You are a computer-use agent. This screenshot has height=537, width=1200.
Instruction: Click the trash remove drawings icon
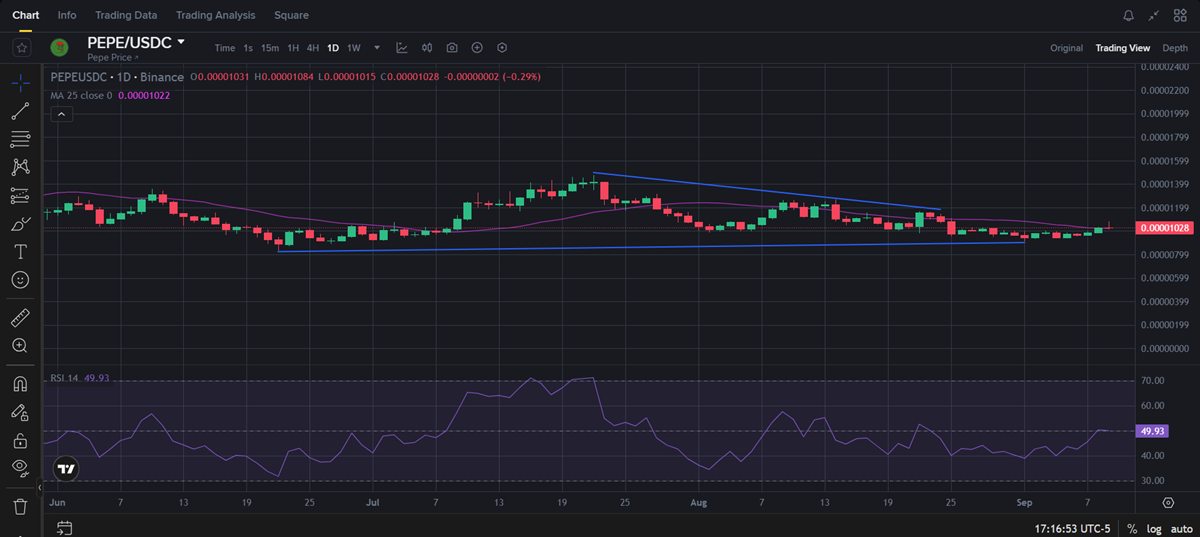pyautogui.click(x=20, y=506)
